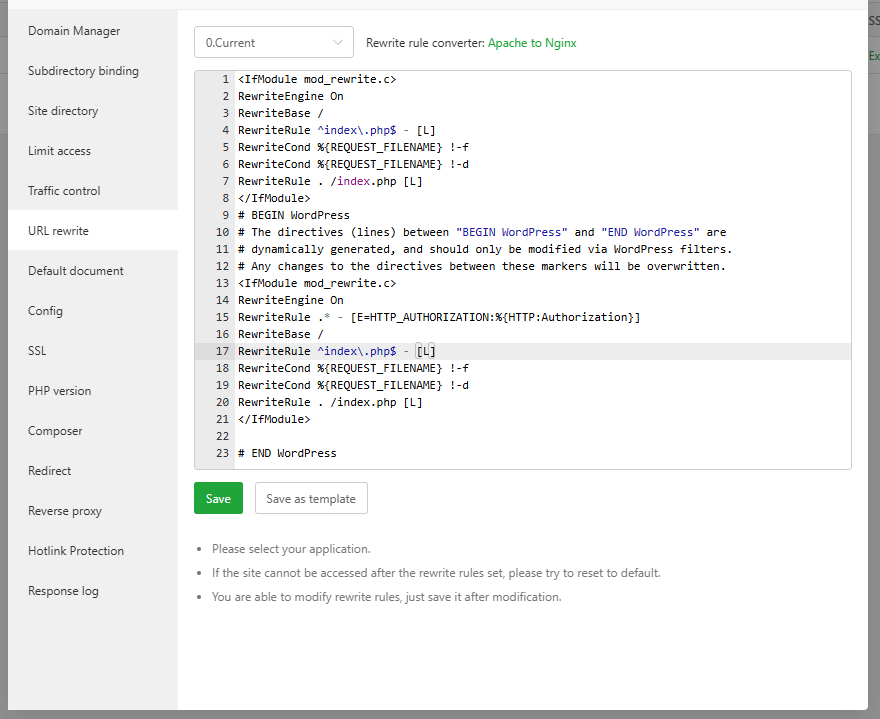The width and height of the screenshot is (880, 719).
Task: Select the Composer sidebar item
Action: (55, 431)
